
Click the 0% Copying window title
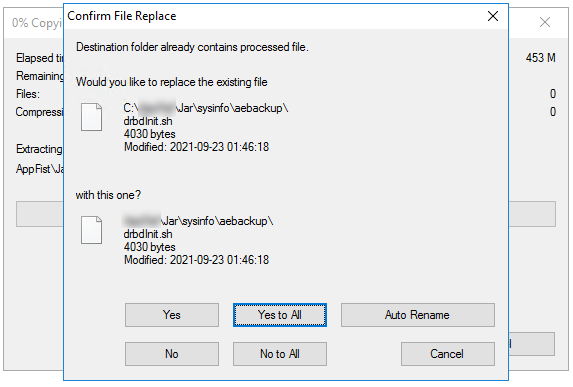[37, 23]
